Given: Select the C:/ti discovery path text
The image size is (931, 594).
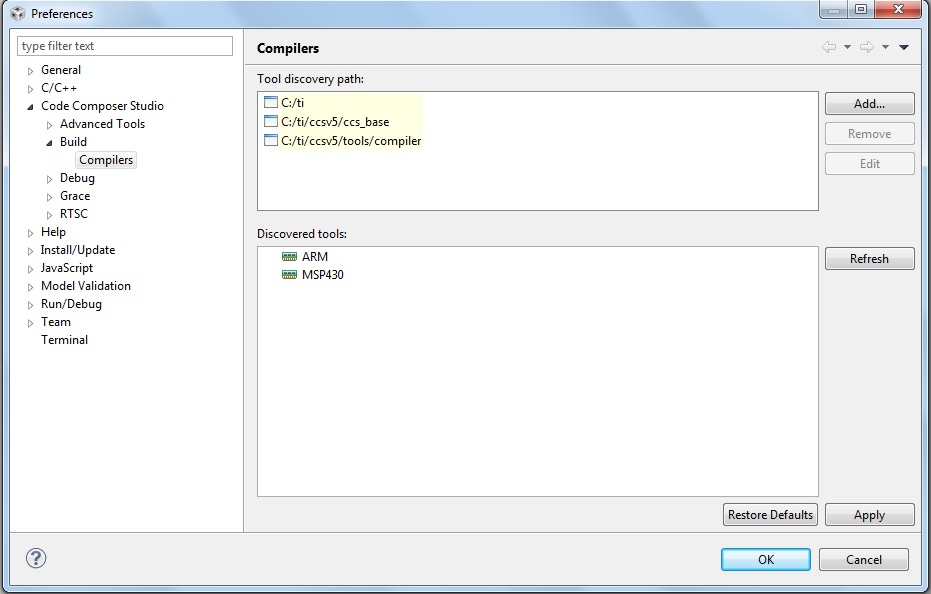Looking at the screenshot, I should (292, 102).
